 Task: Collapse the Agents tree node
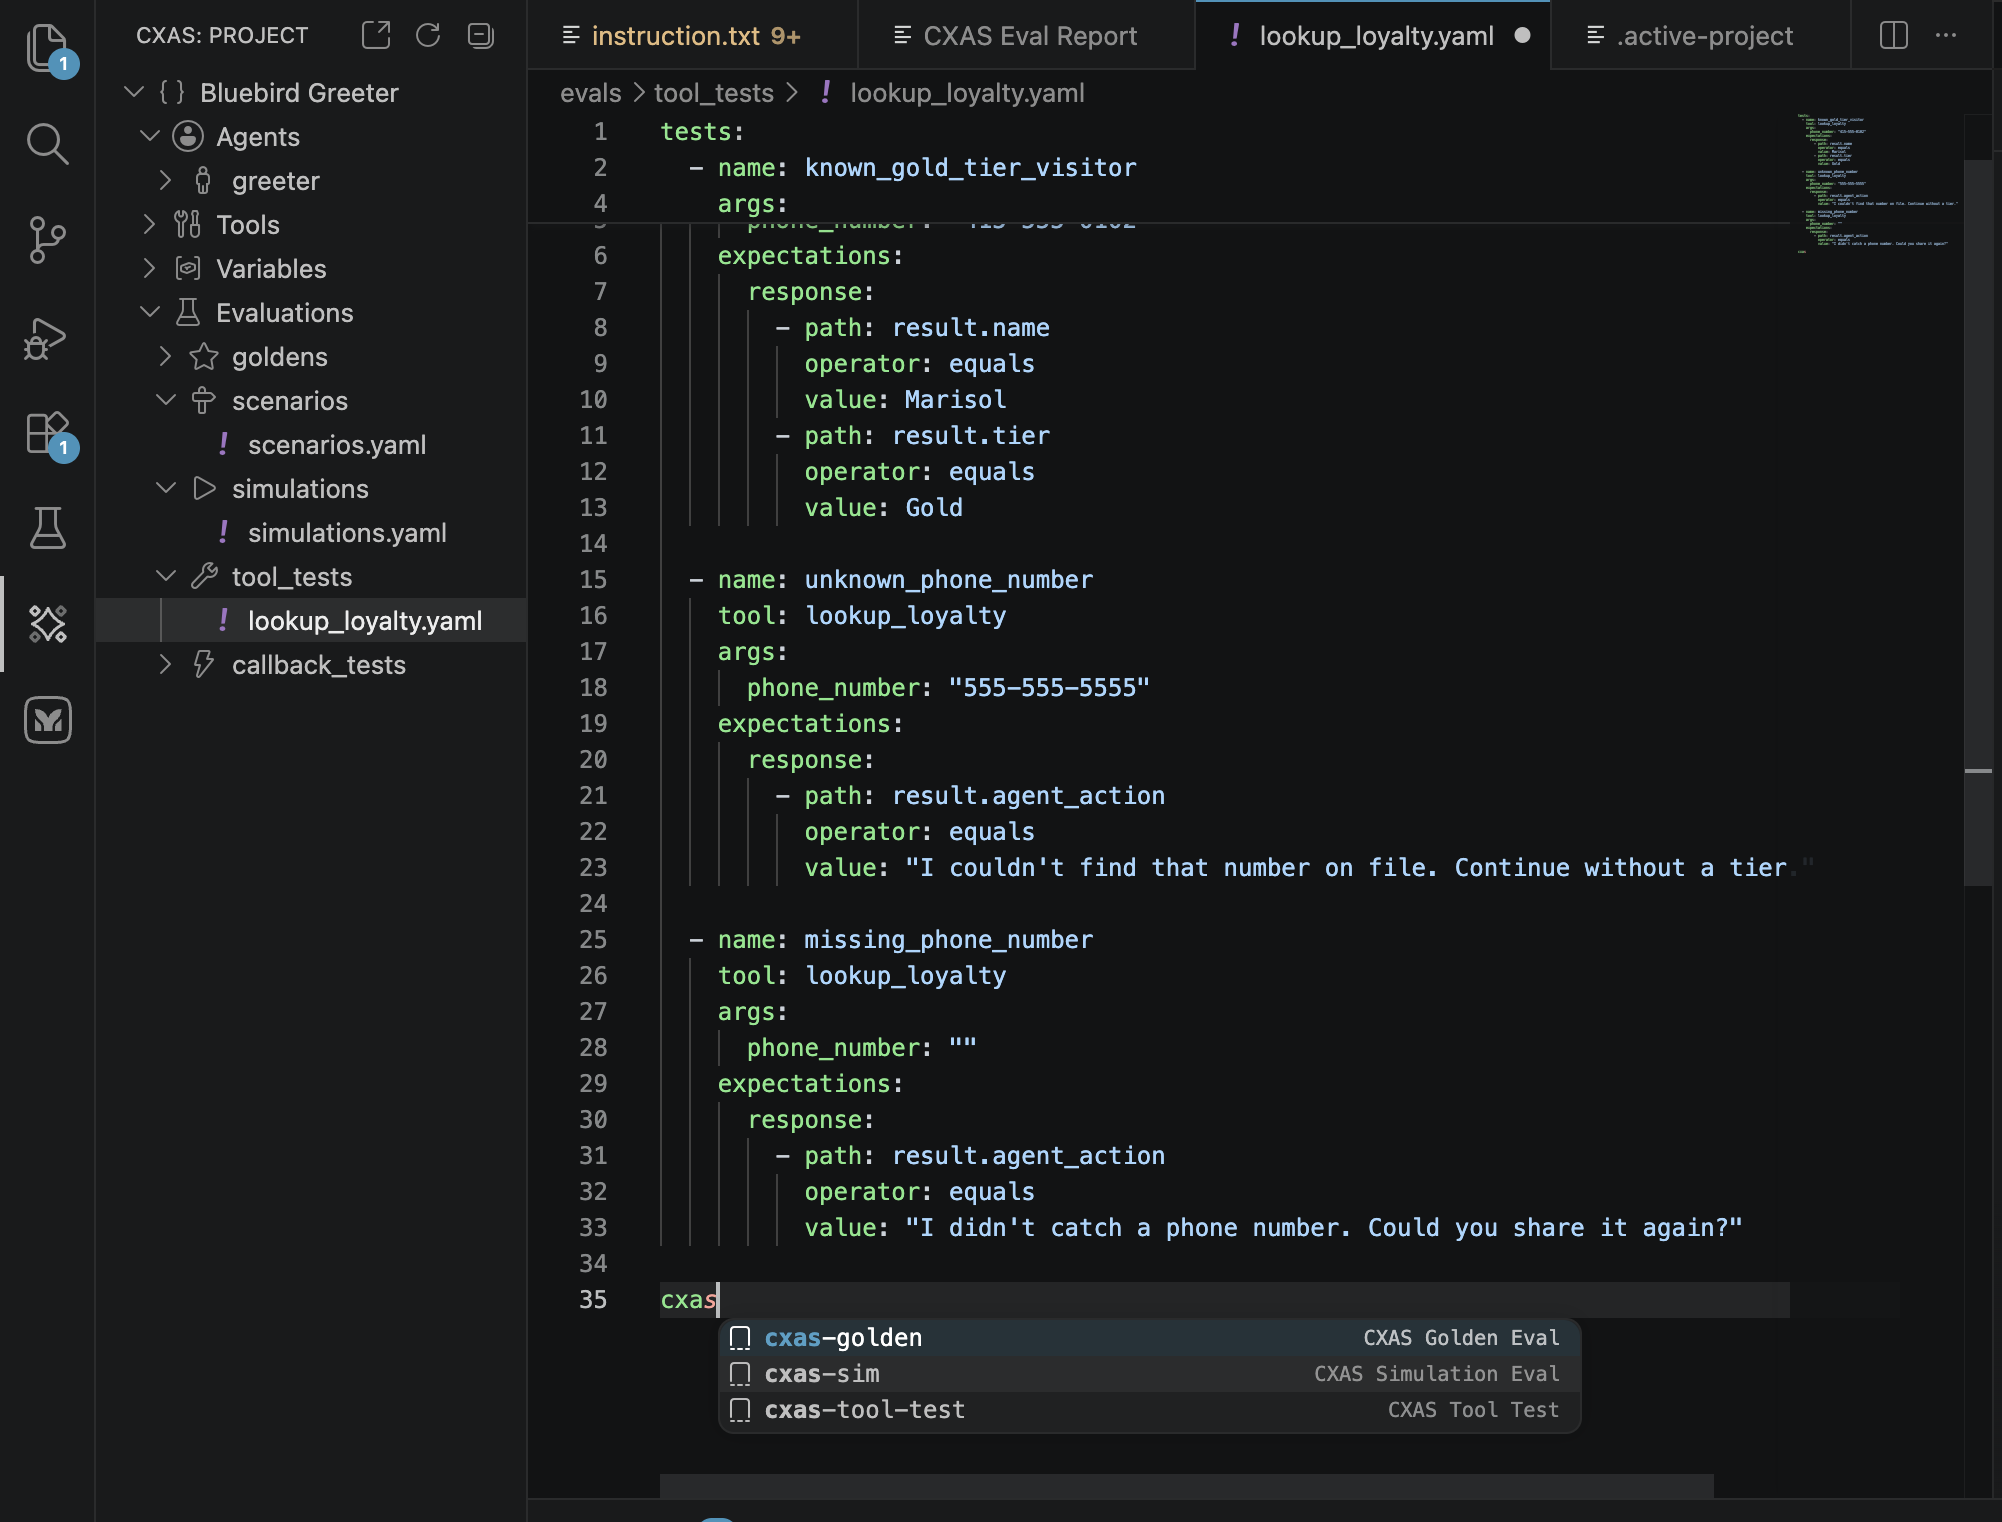click(x=150, y=136)
